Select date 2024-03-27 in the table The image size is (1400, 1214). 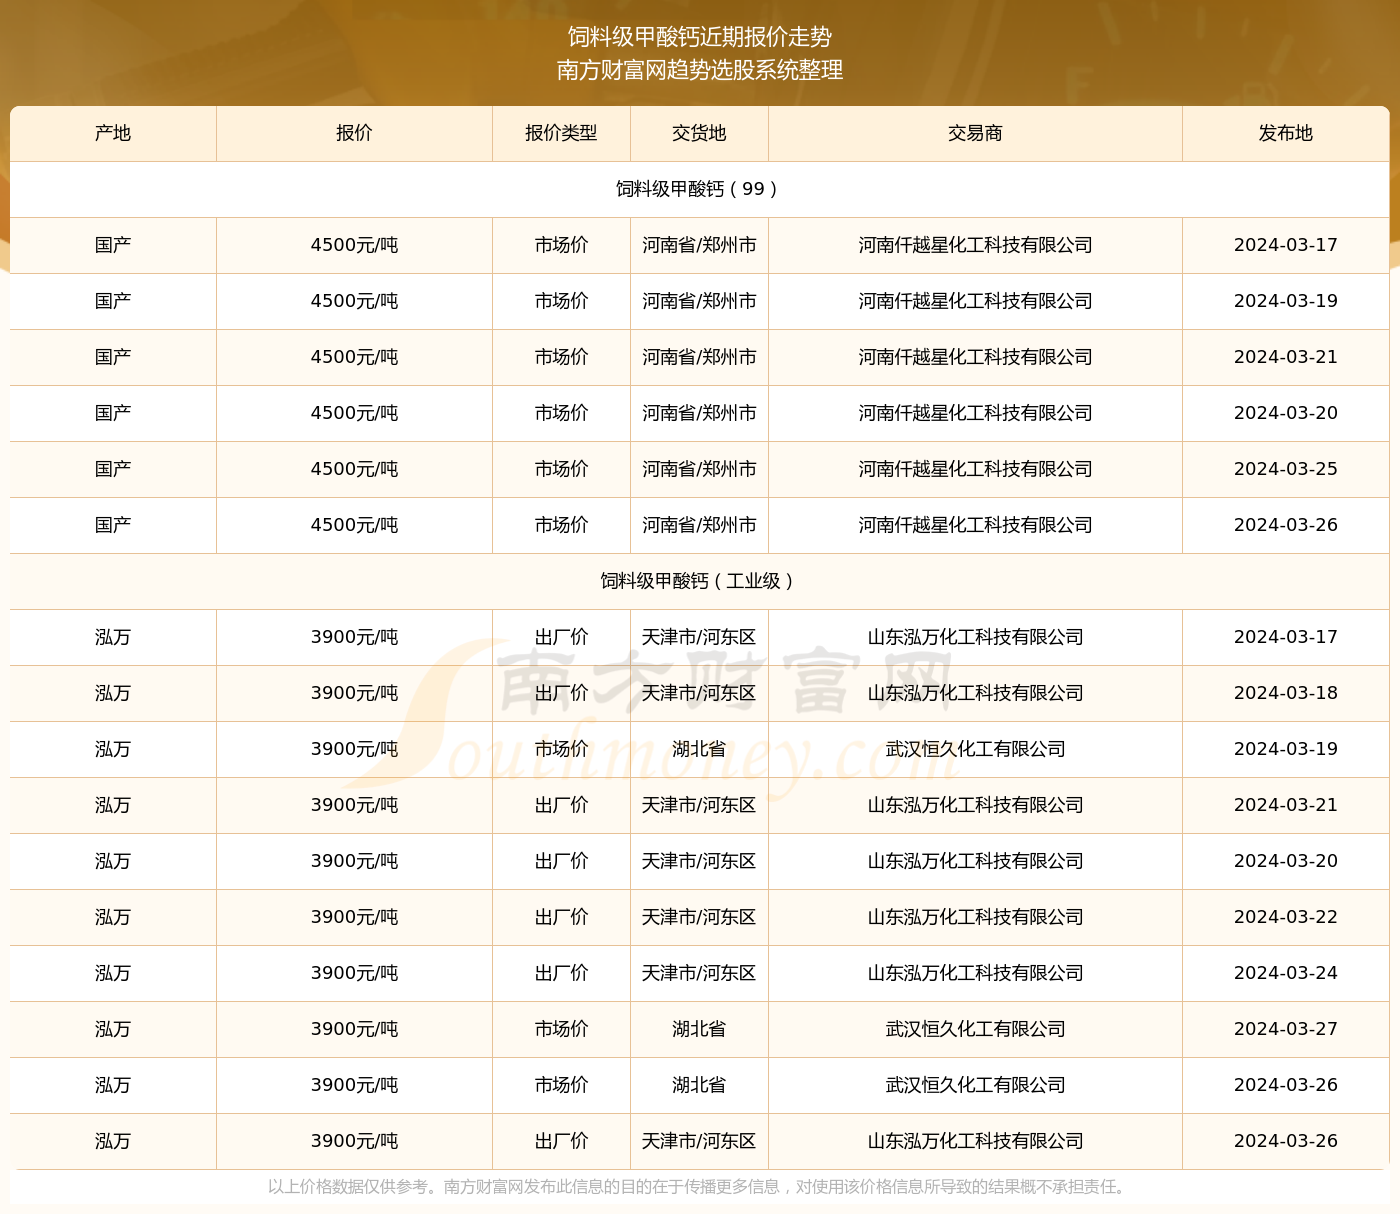pyautogui.click(x=1286, y=1029)
